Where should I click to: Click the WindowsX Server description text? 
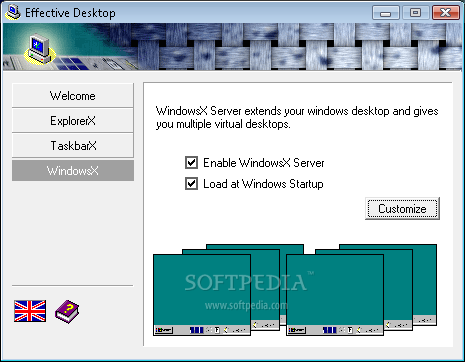click(297, 117)
